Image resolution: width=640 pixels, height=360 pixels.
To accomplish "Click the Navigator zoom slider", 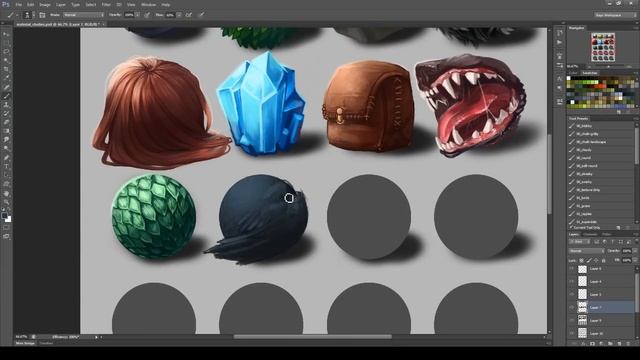I will click(608, 67).
